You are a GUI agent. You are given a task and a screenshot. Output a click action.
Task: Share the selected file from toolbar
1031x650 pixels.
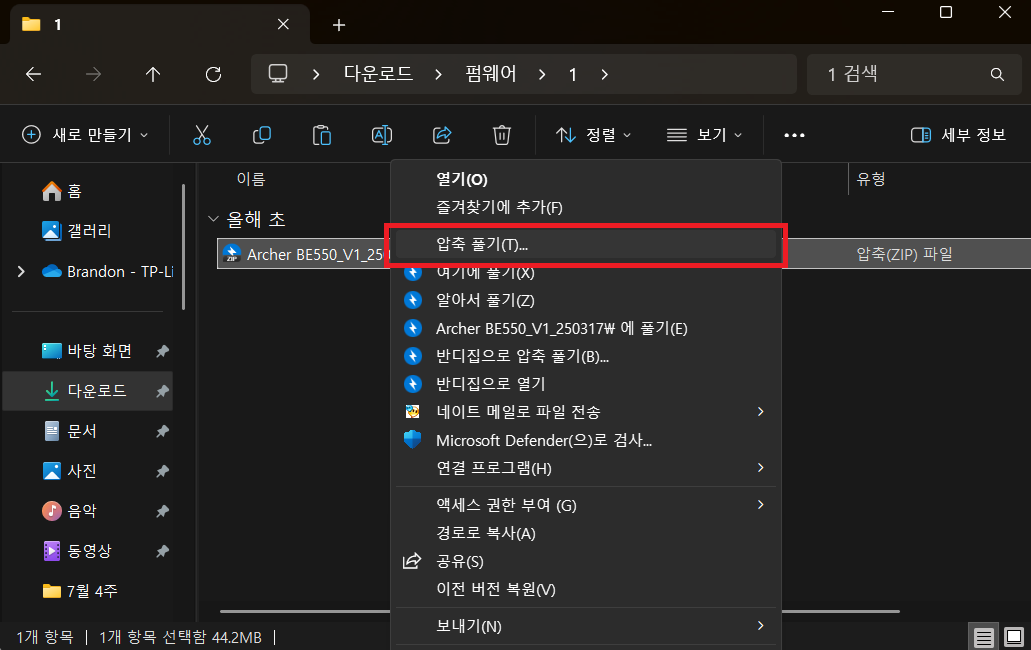point(442,135)
